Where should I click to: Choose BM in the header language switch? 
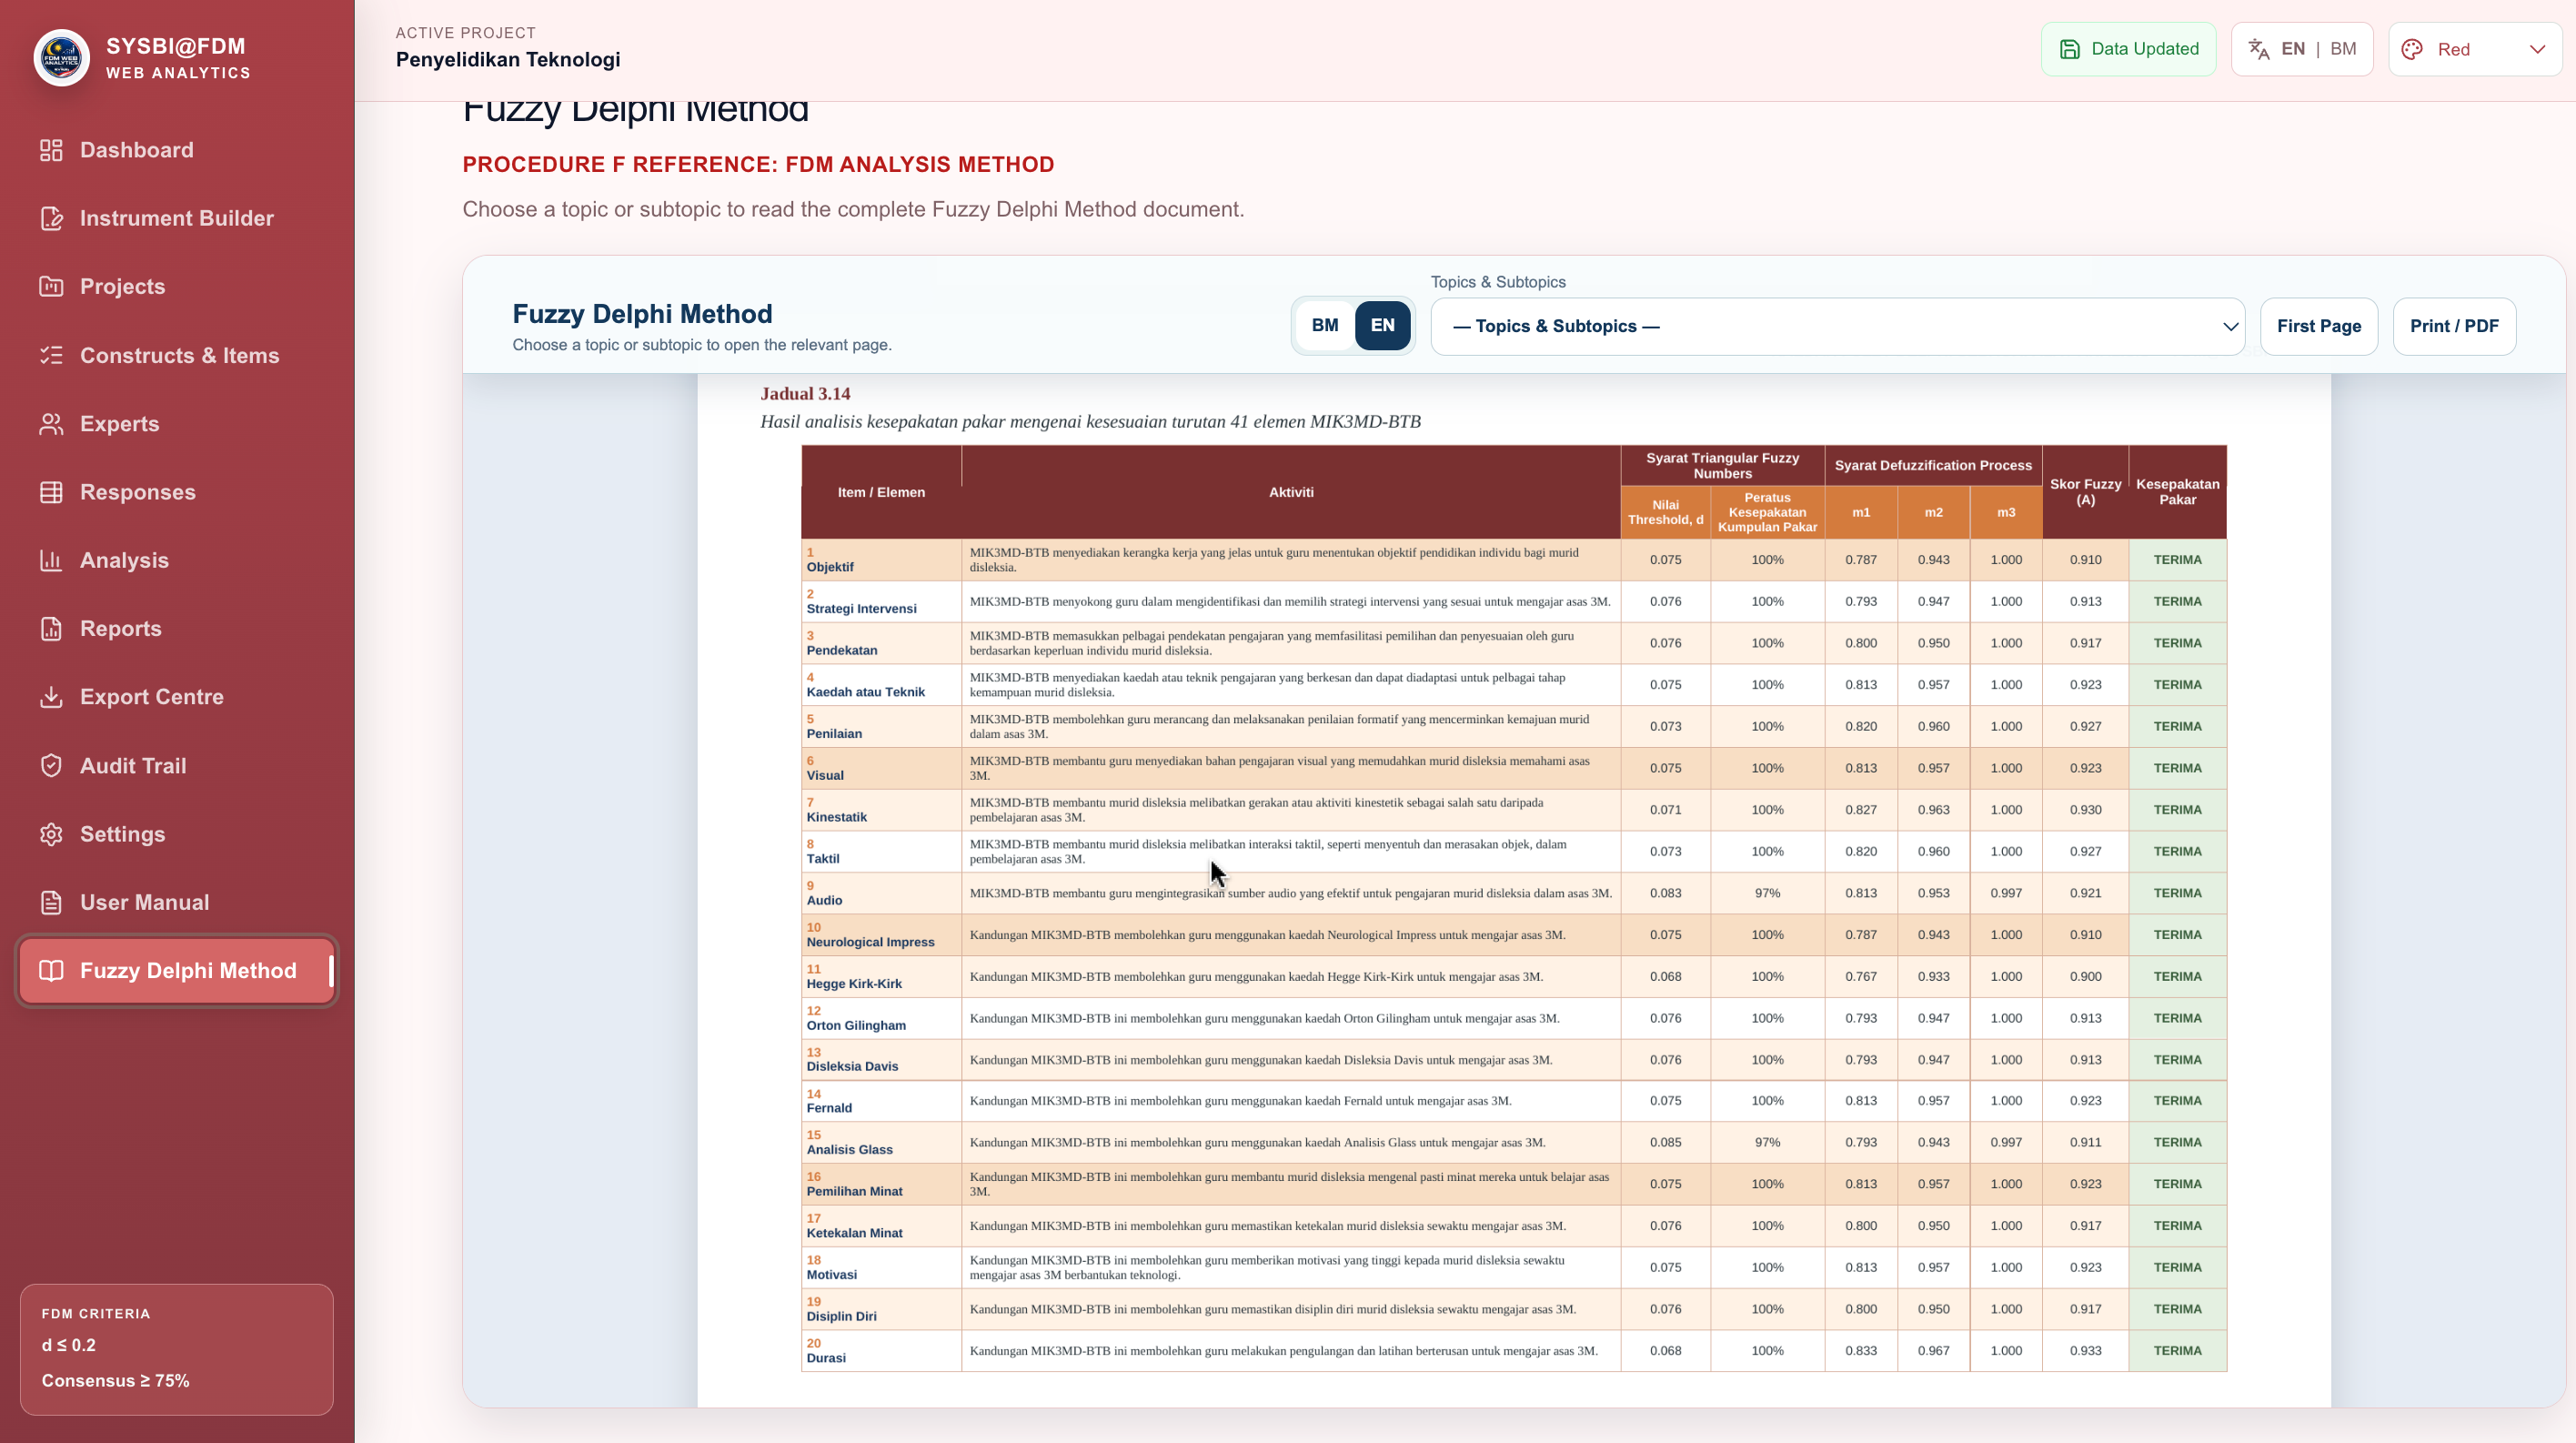point(2343,49)
